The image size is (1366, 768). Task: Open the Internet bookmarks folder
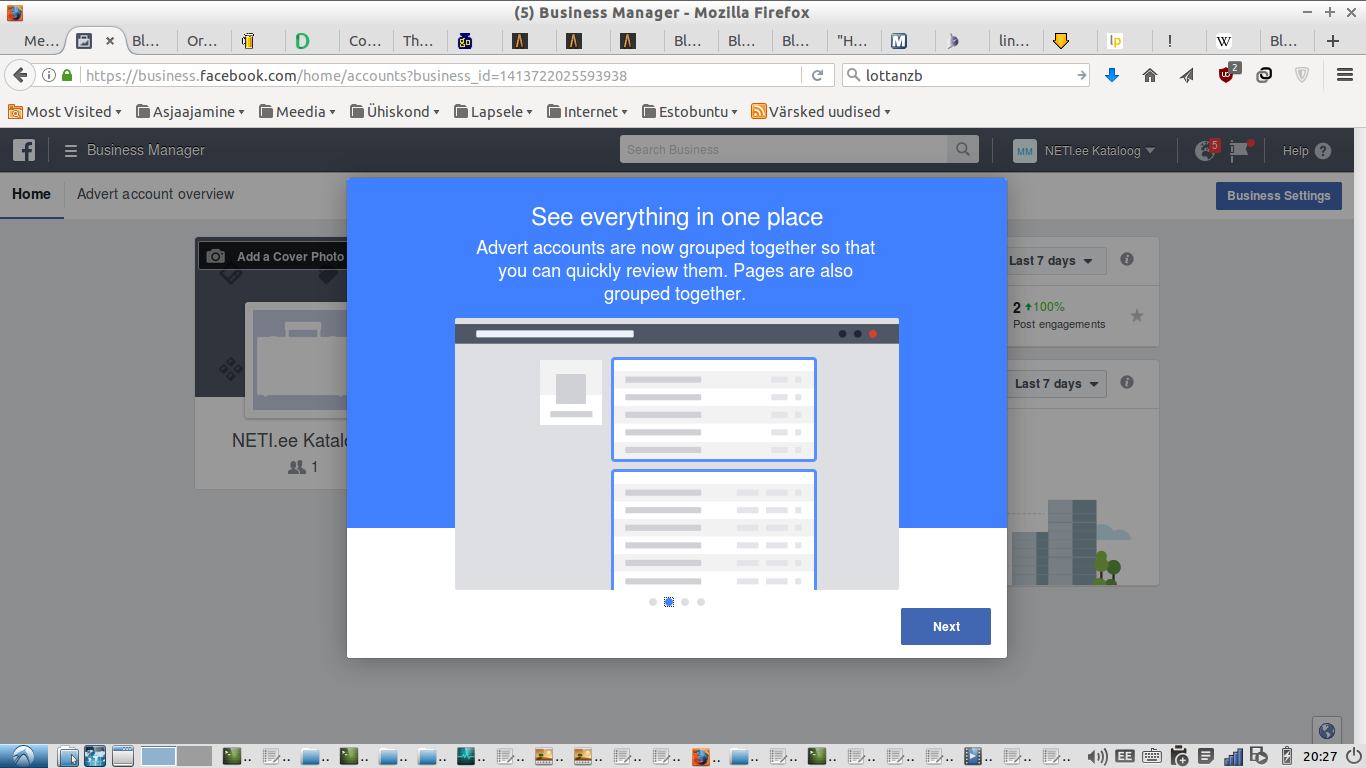point(587,112)
